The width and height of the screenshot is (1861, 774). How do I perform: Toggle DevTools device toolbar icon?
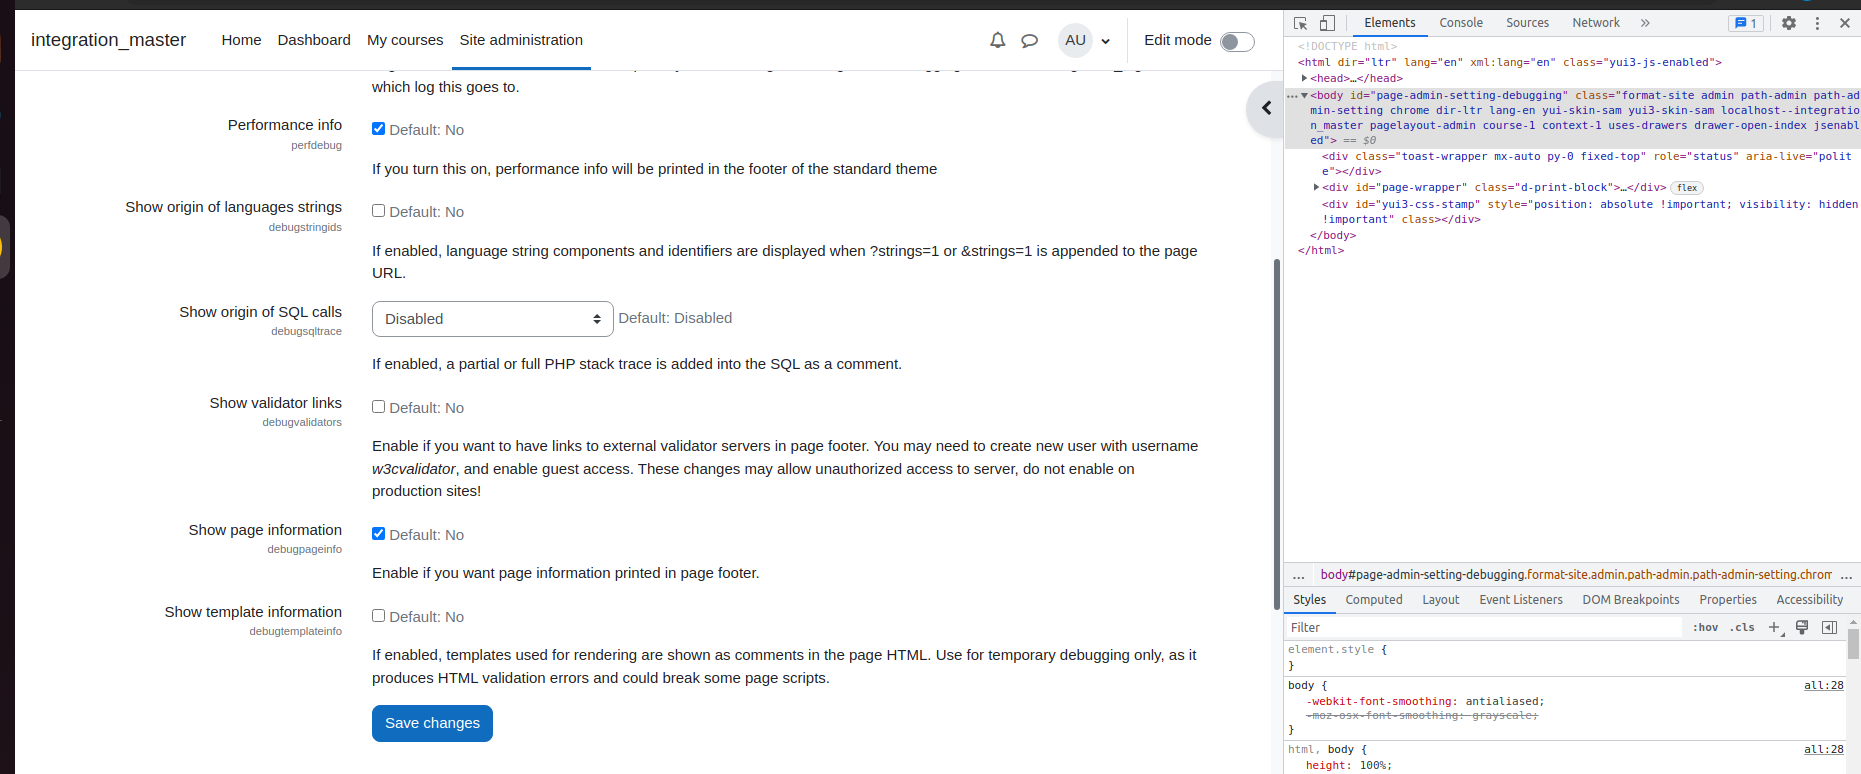tap(1327, 23)
